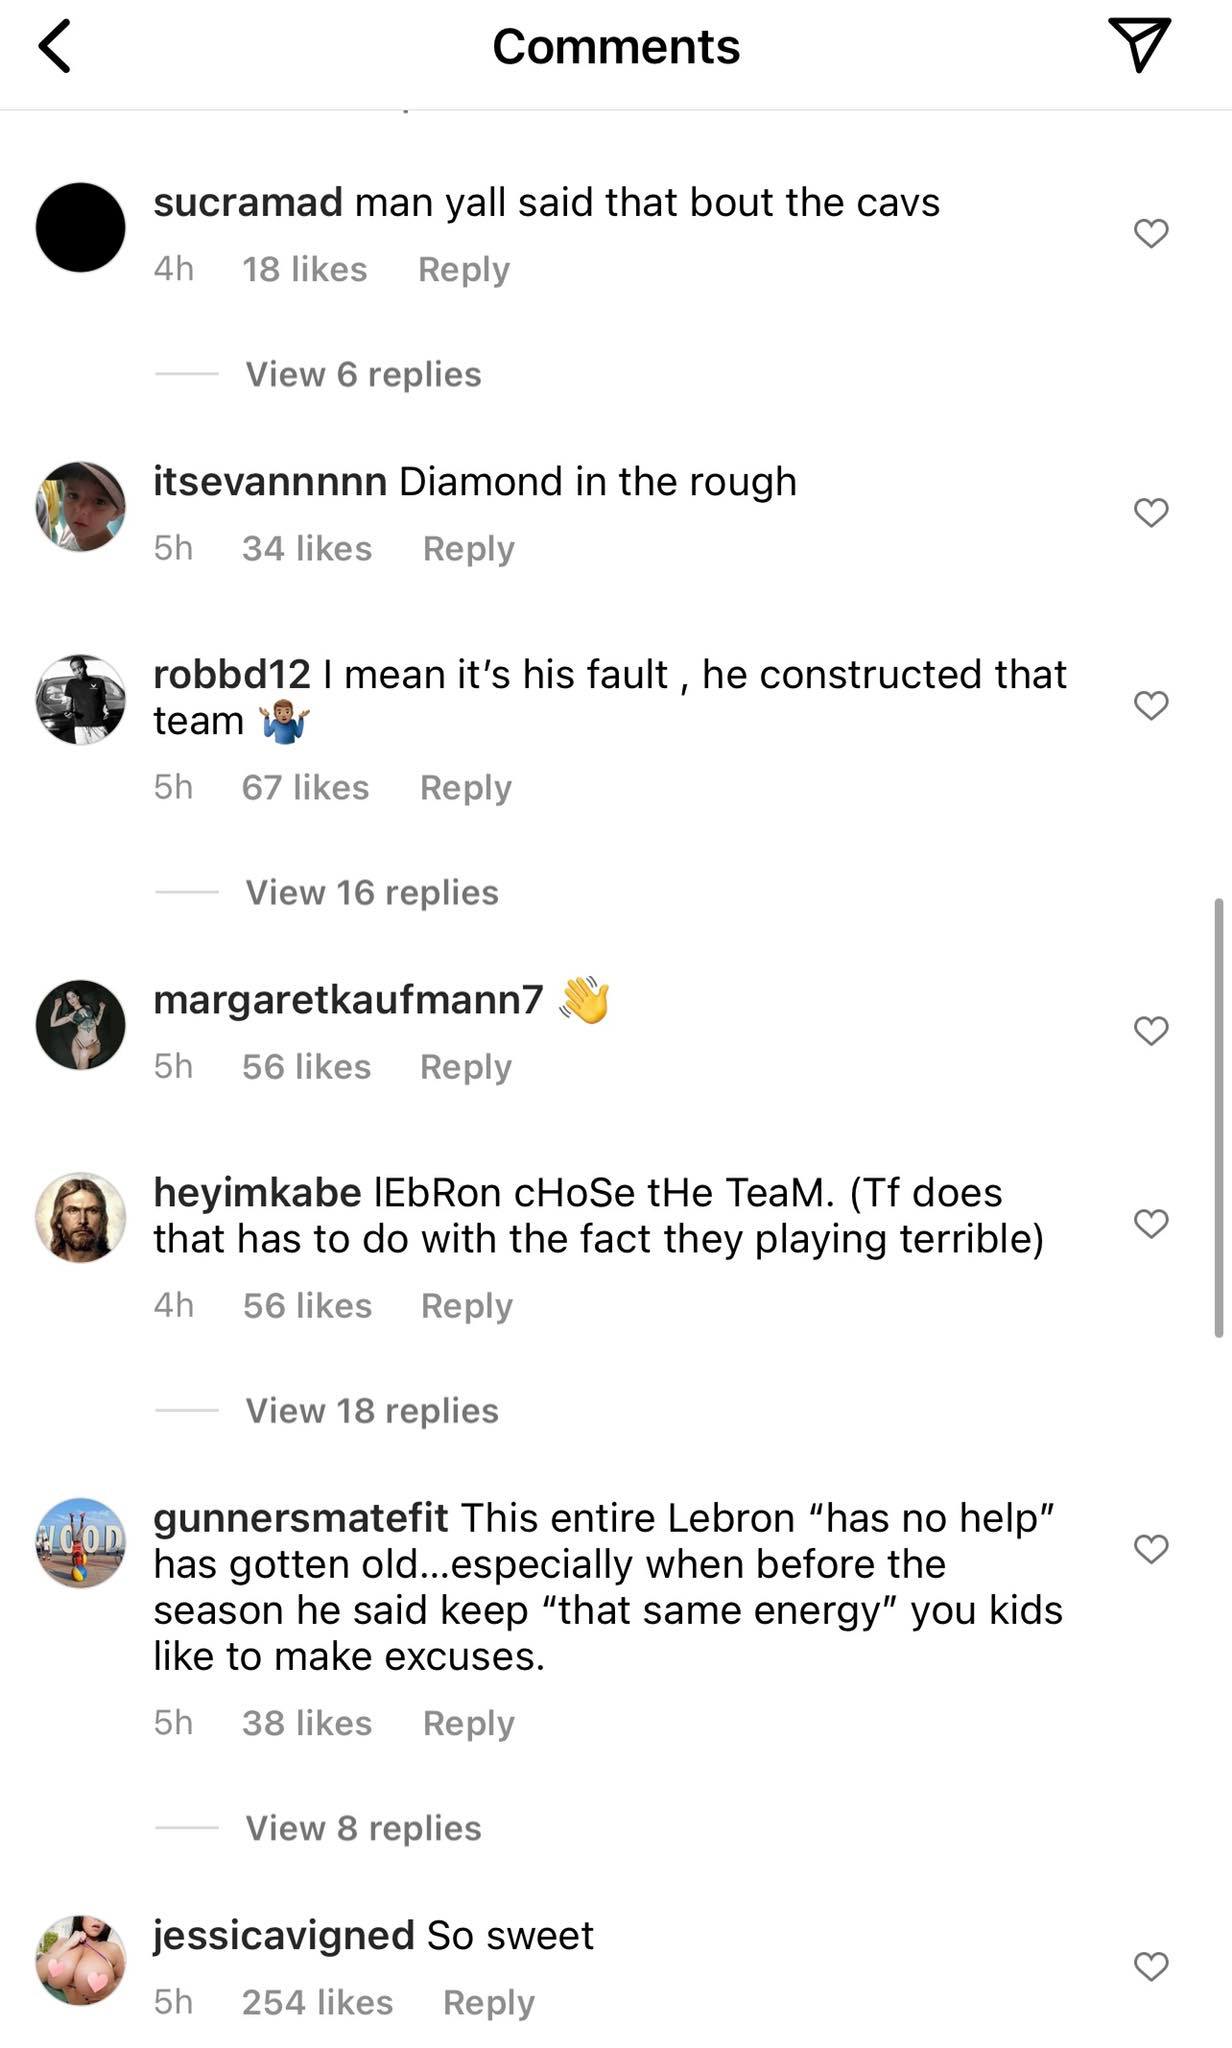Expand View 16 replies under robbd12
This screenshot has width=1232, height=2048.
pyautogui.click(x=371, y=893)
